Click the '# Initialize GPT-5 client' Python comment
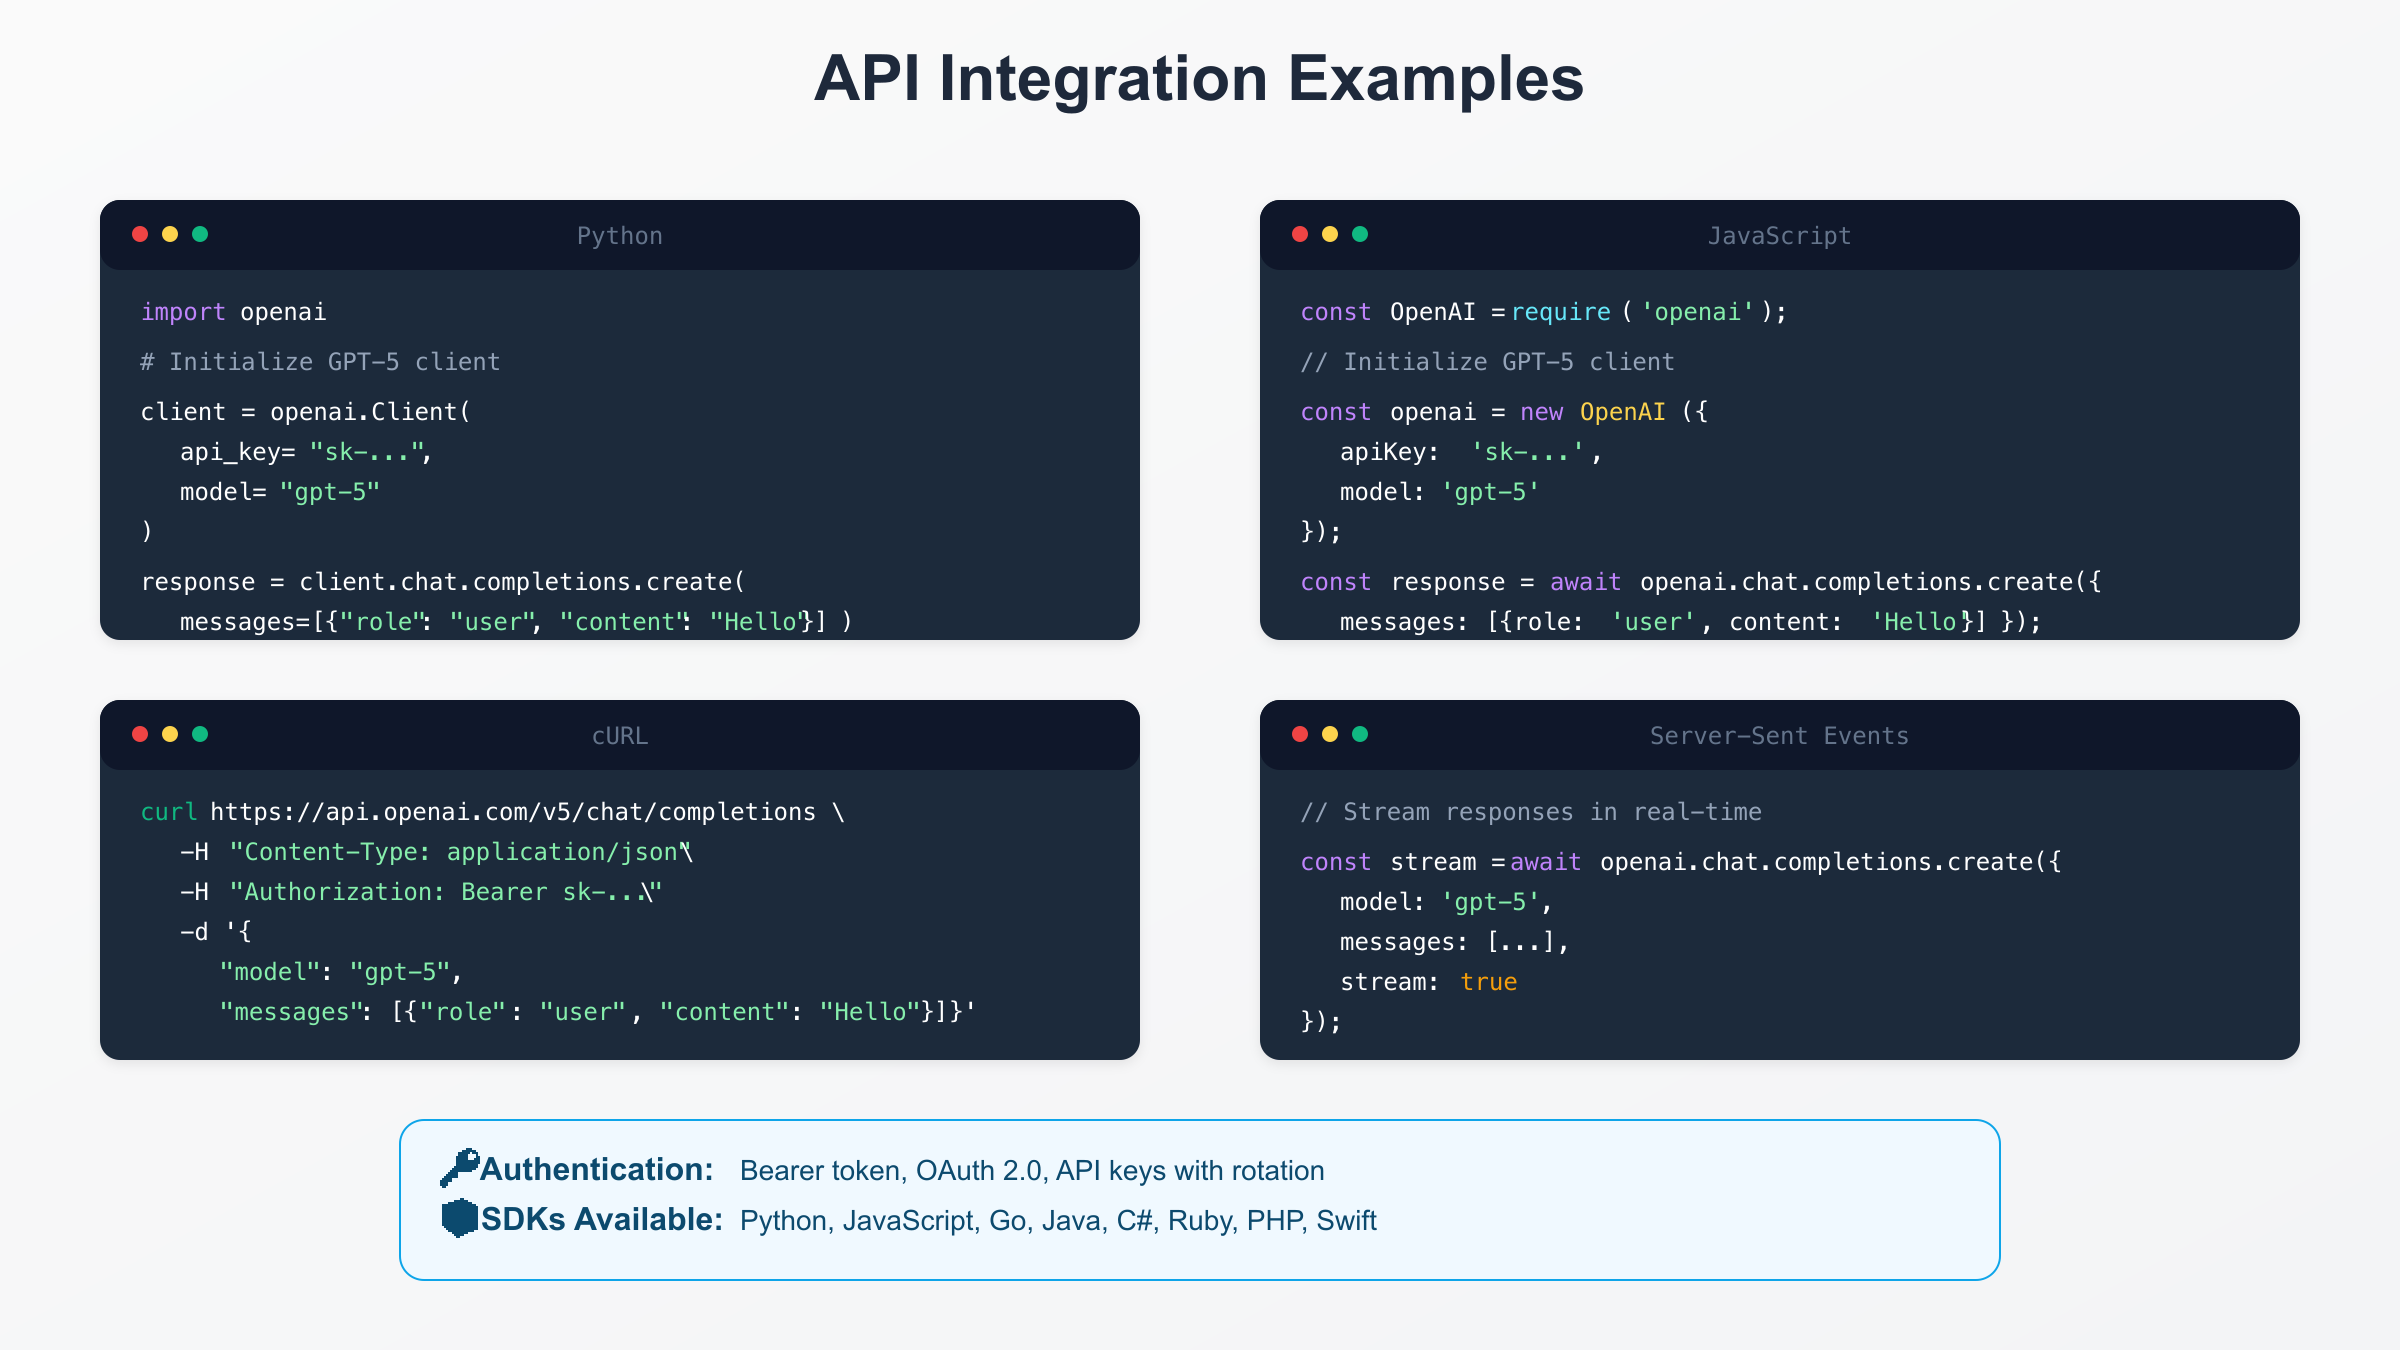This screenshot has height=1350, width=2400. (x=320, y=362)
